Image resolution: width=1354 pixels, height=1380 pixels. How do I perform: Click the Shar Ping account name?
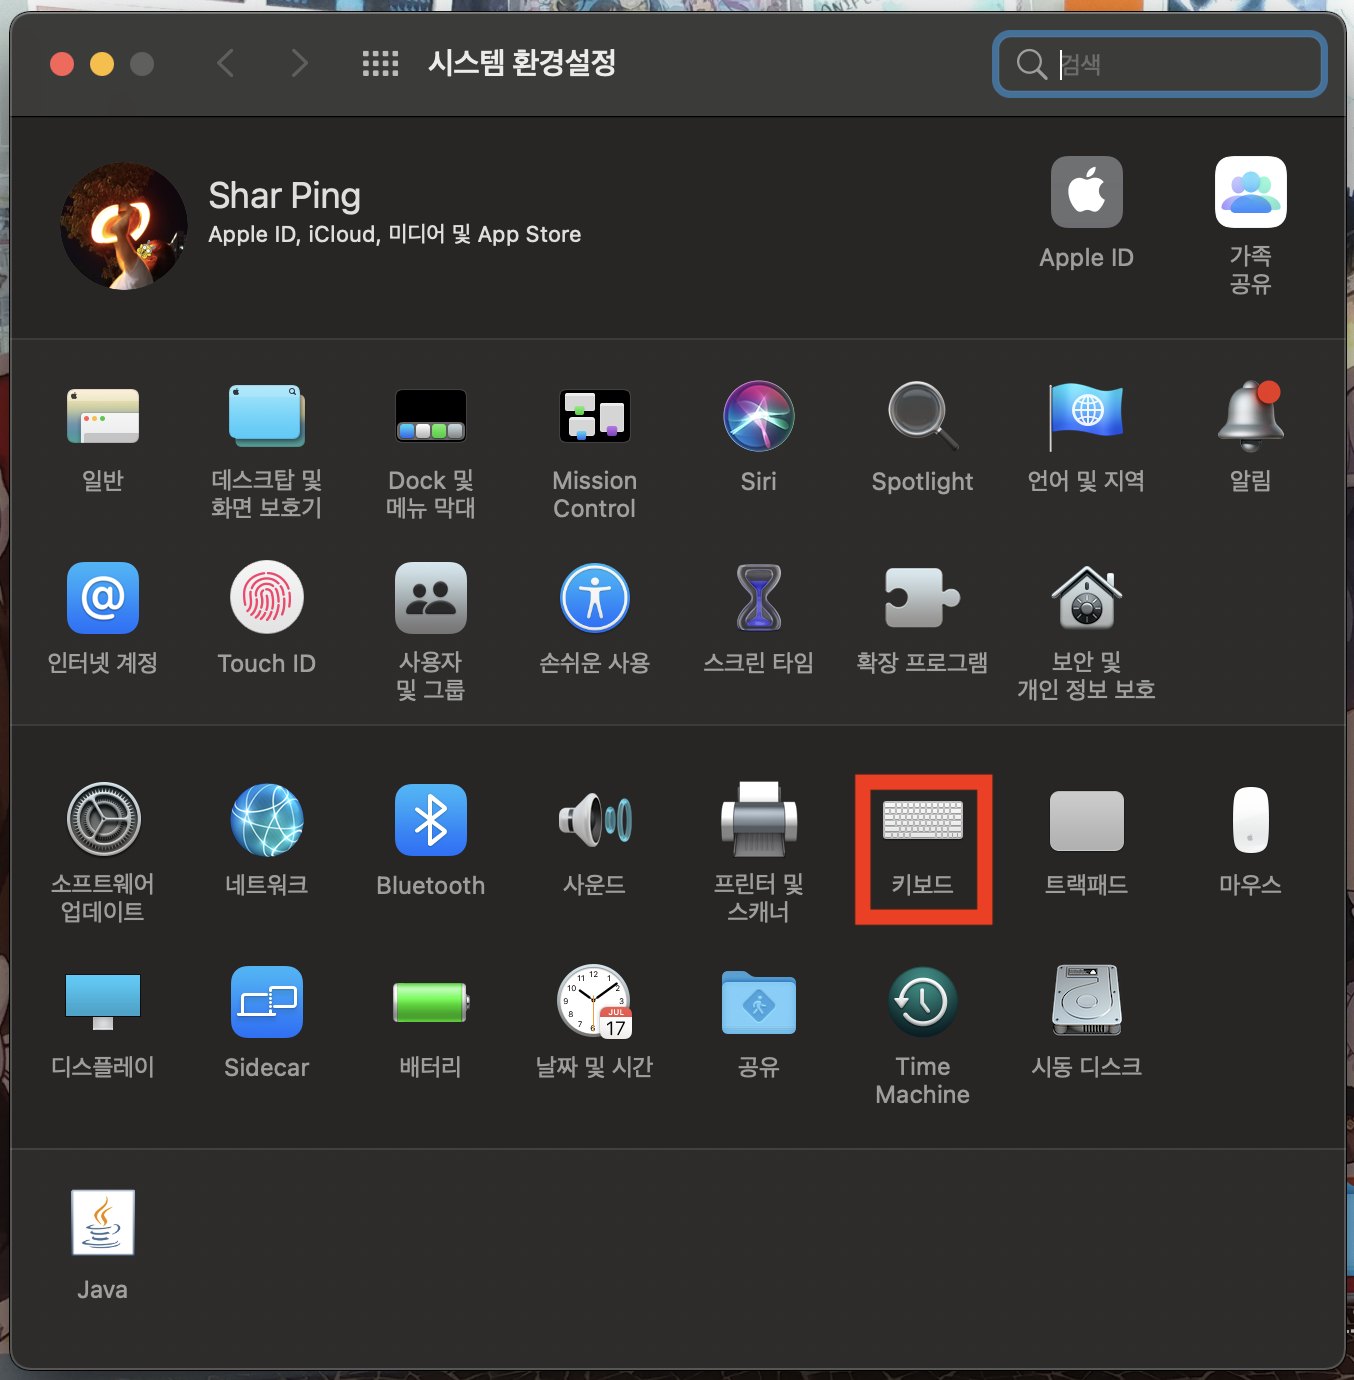284,196
